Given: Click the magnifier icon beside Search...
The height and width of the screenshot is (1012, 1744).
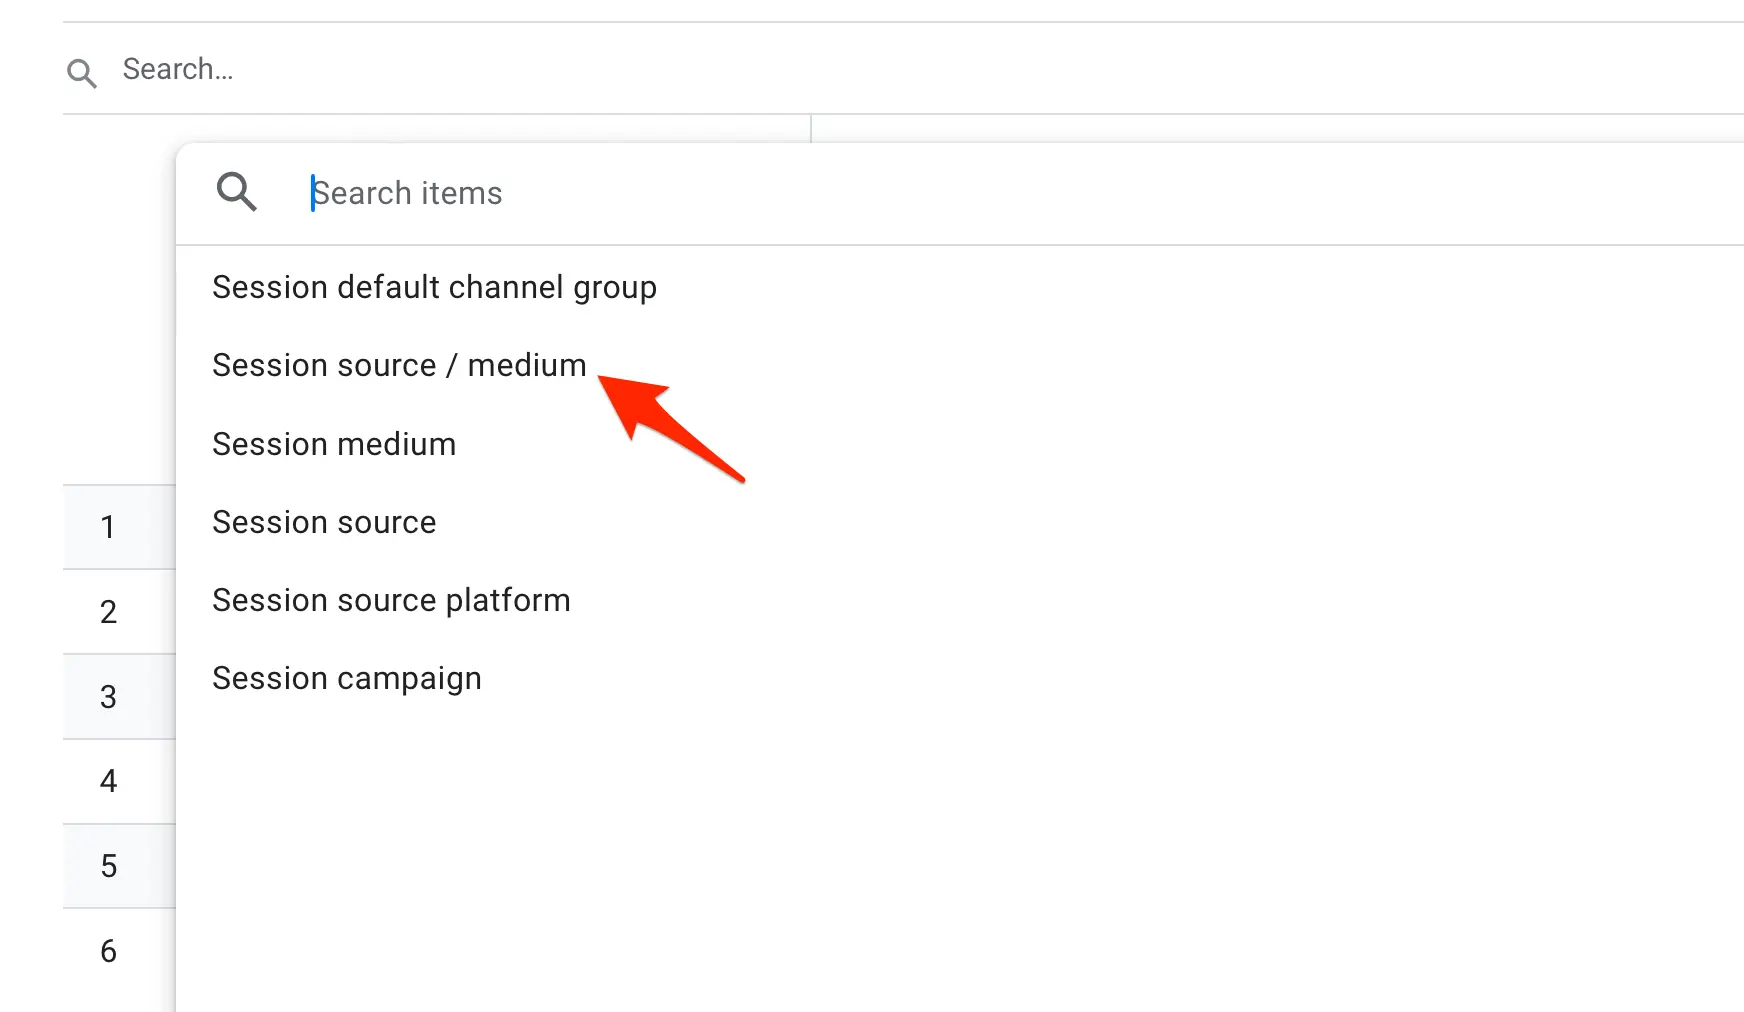Looking at the screenshot, I should pos(82,72).
